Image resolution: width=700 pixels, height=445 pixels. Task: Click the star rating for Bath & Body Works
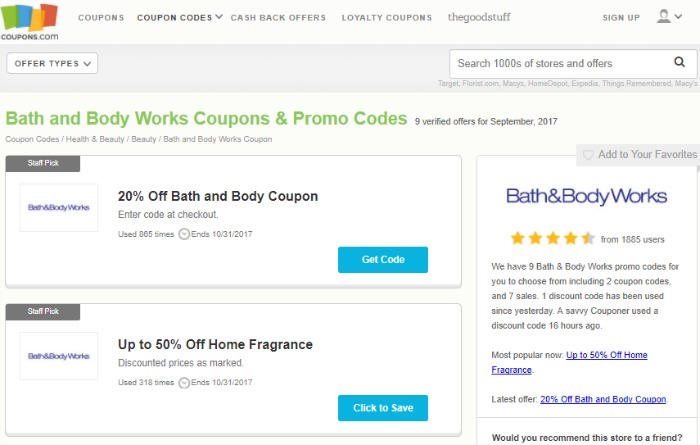click(553, 238)
